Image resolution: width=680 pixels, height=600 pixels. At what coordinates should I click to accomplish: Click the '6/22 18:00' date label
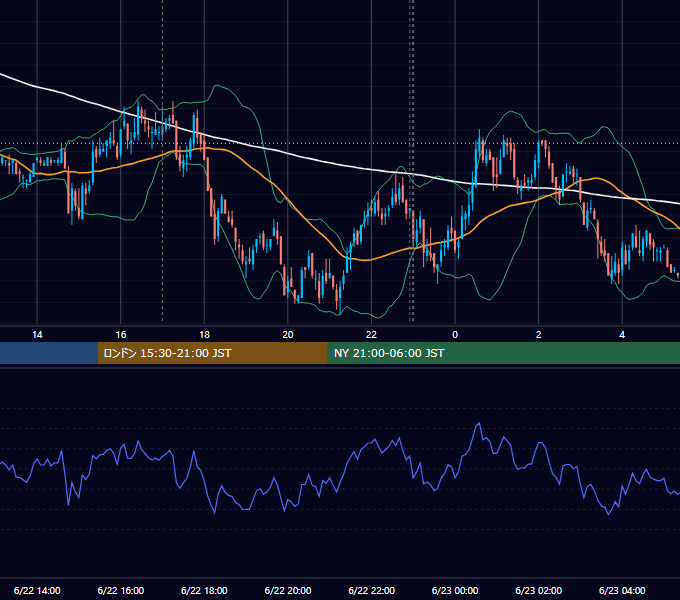[x=204, y=590]
